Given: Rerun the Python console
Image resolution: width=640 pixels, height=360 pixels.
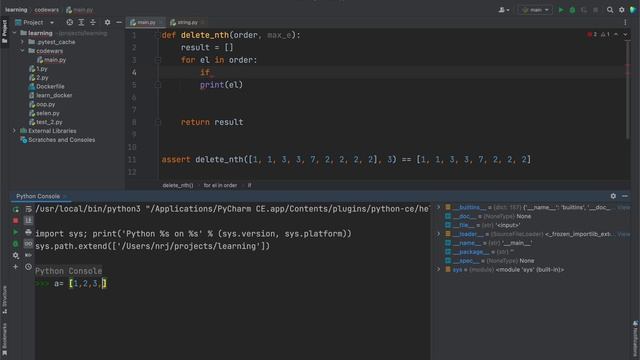Looking at the screenshot, I should [16, 209].
